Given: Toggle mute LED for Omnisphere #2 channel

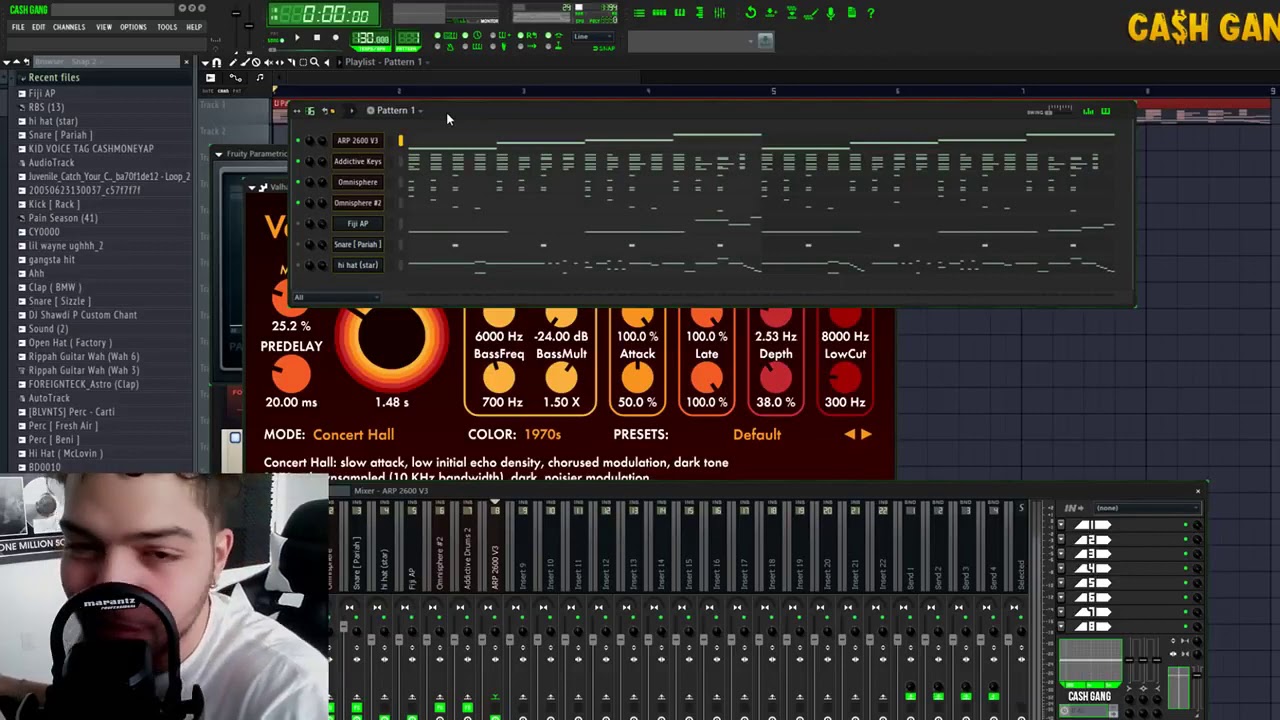Looking at the screenshot, I should coord(297,203).
